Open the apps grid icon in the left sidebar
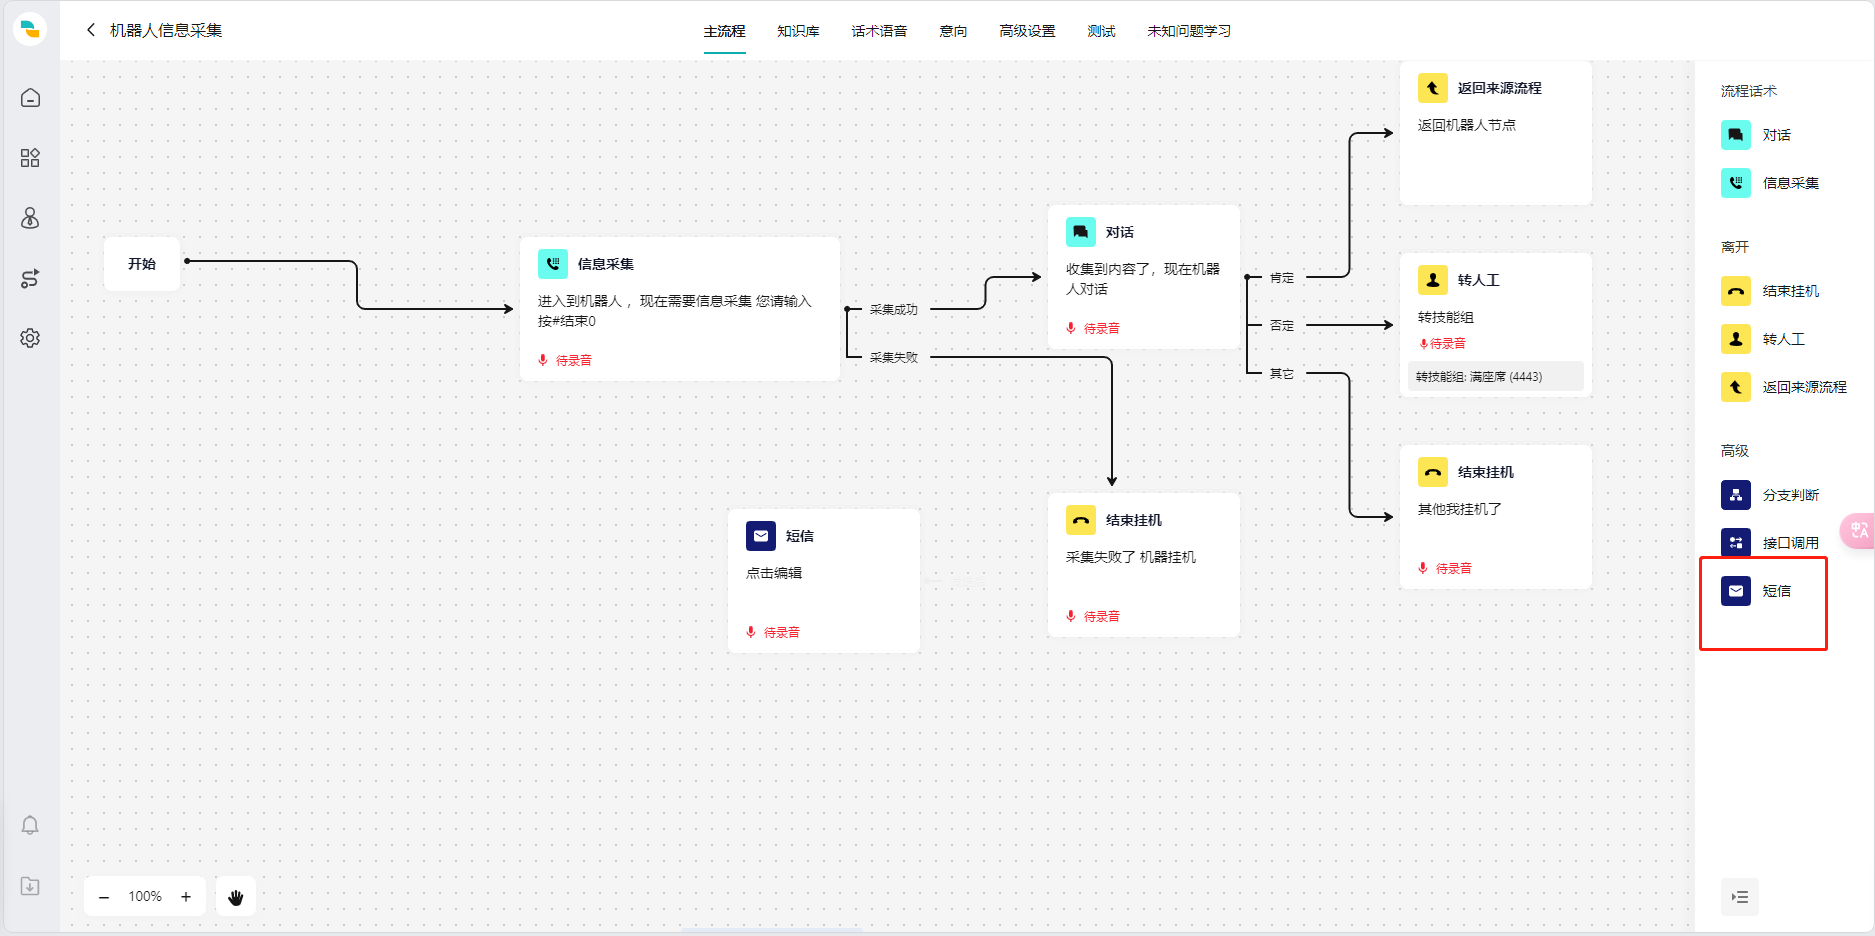This screenshot has height=936, width=1875. 30,158
